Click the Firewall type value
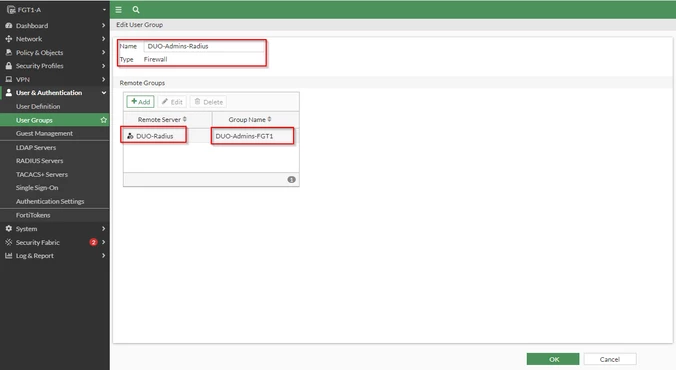Screen dimensions: 676x370 [x=155, y=59]
